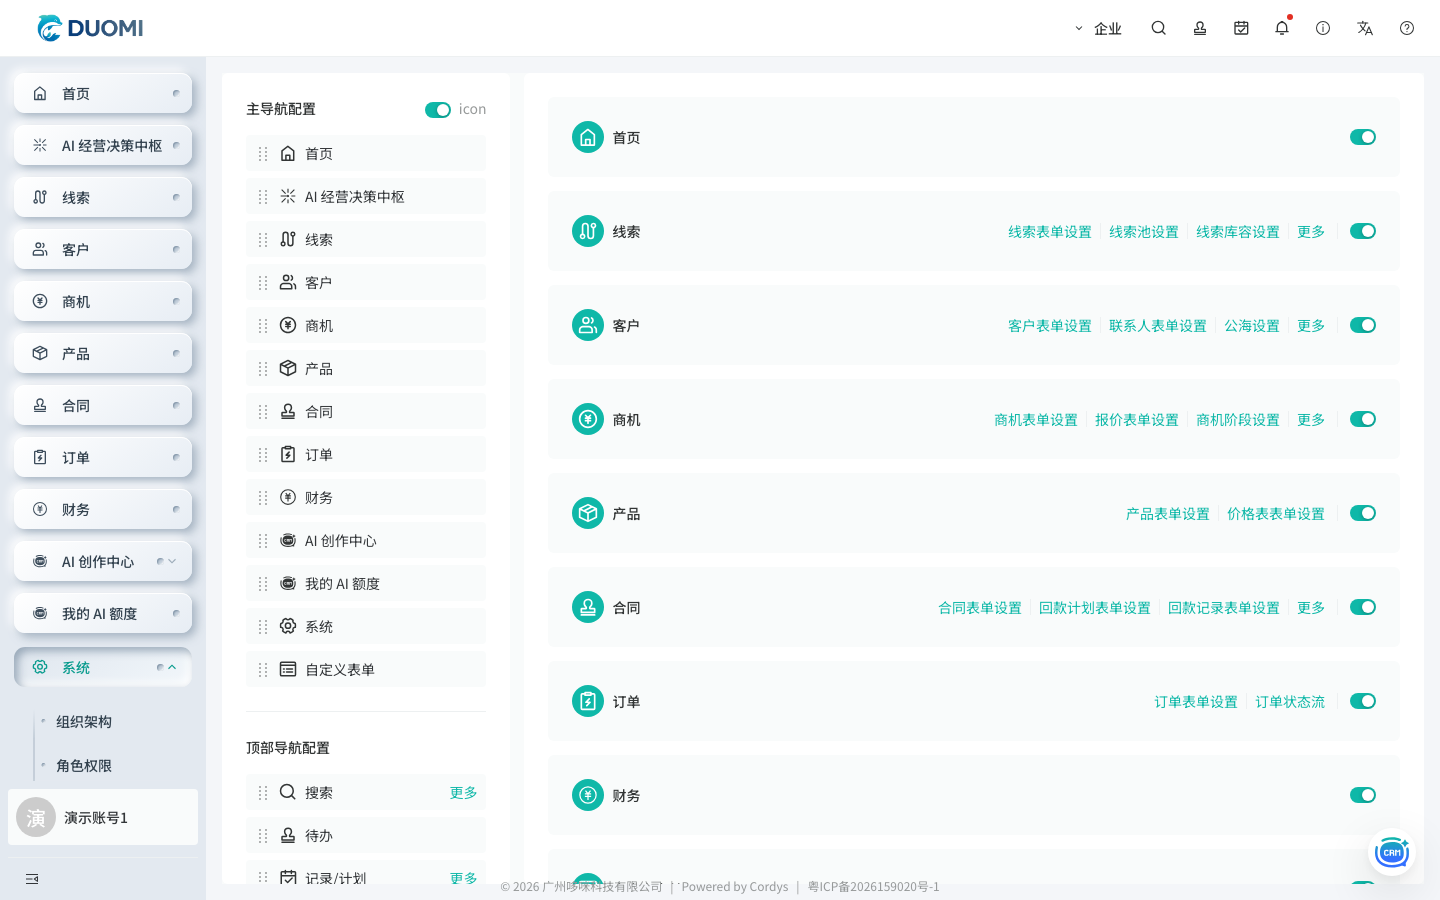Disable the 首页 module switch

pos(1363,137)
